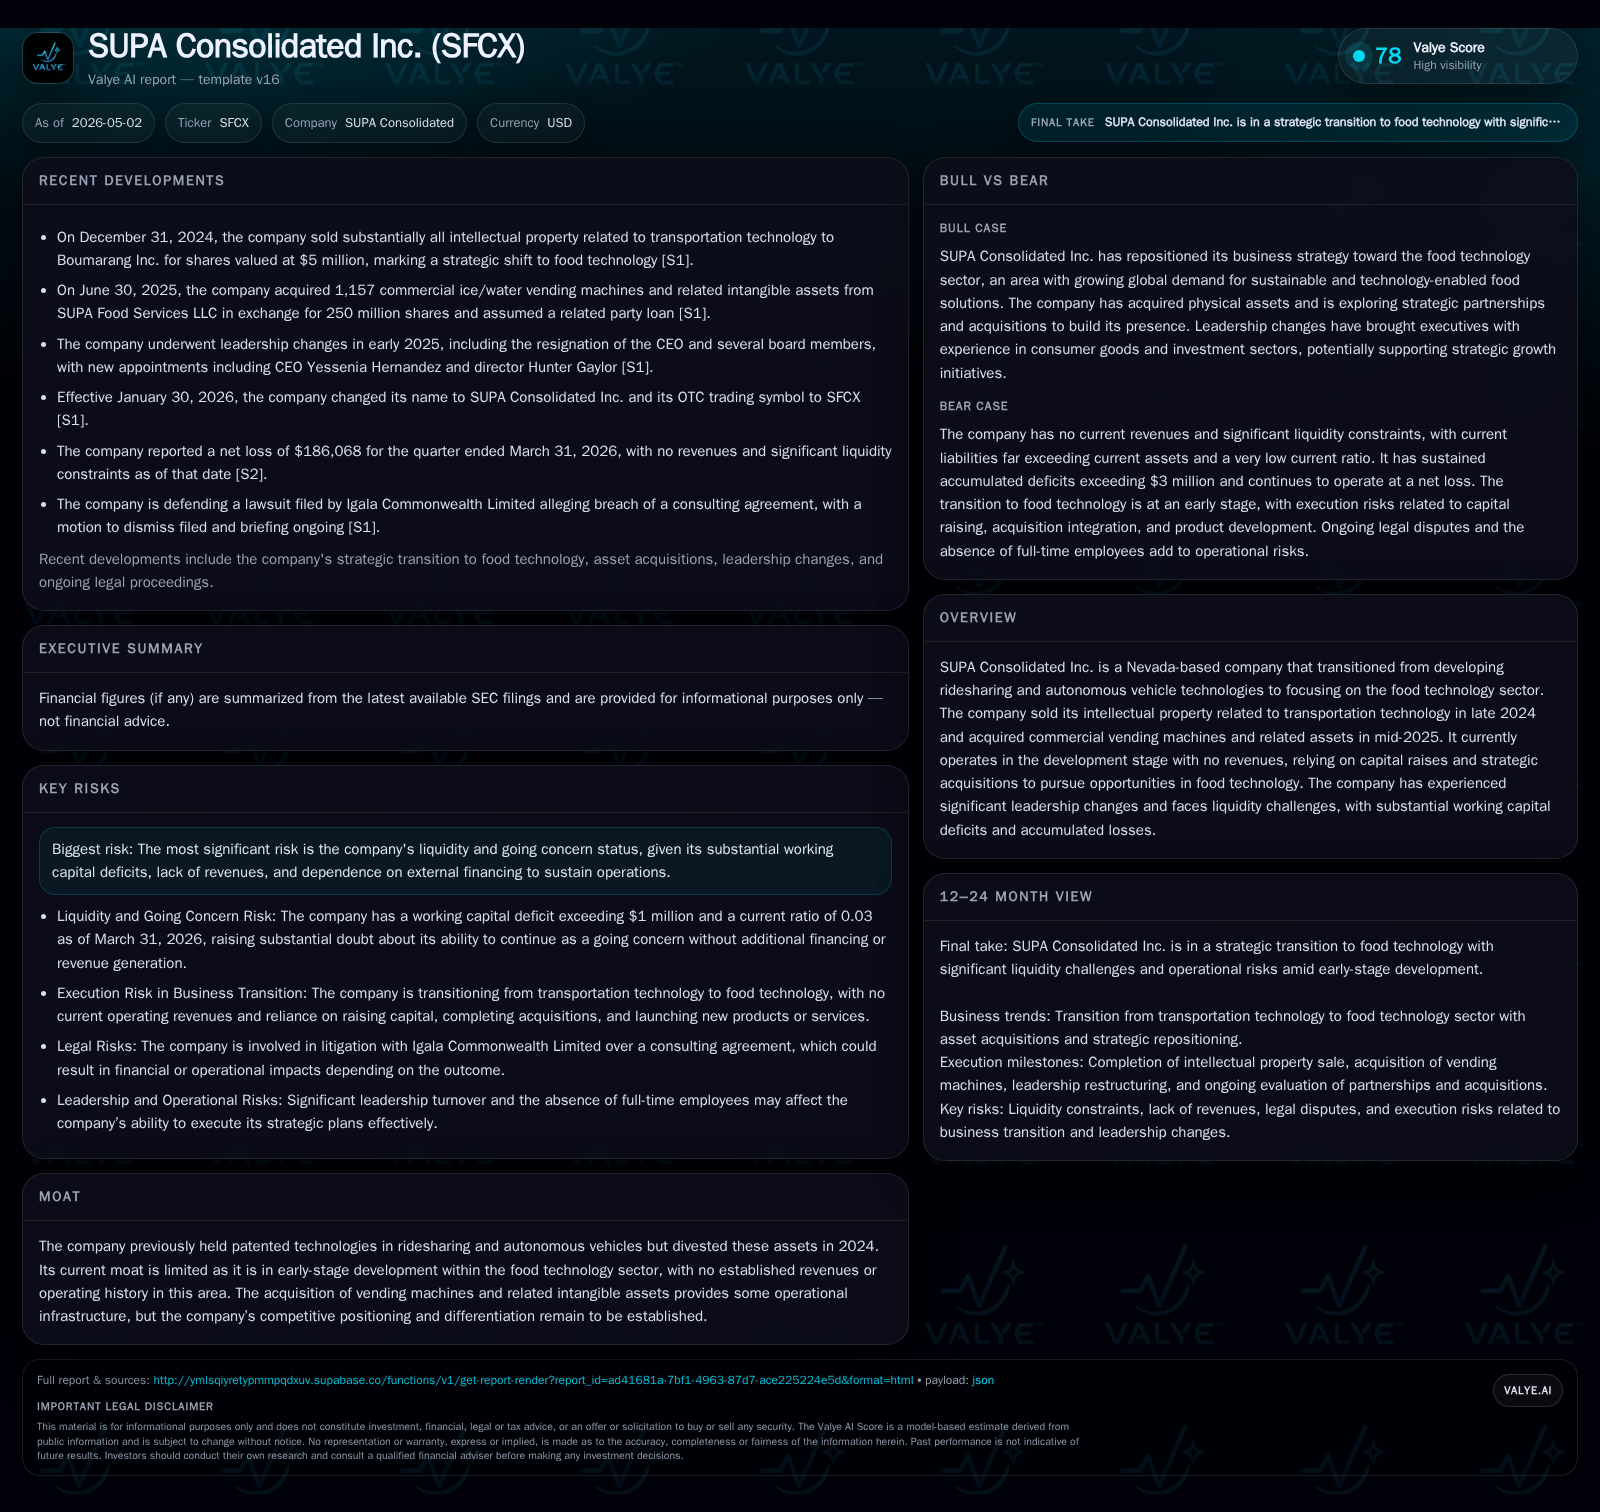Click the 'Valye AI report — template v16' subtitle

pyautogui.click(x=184, y=80)
